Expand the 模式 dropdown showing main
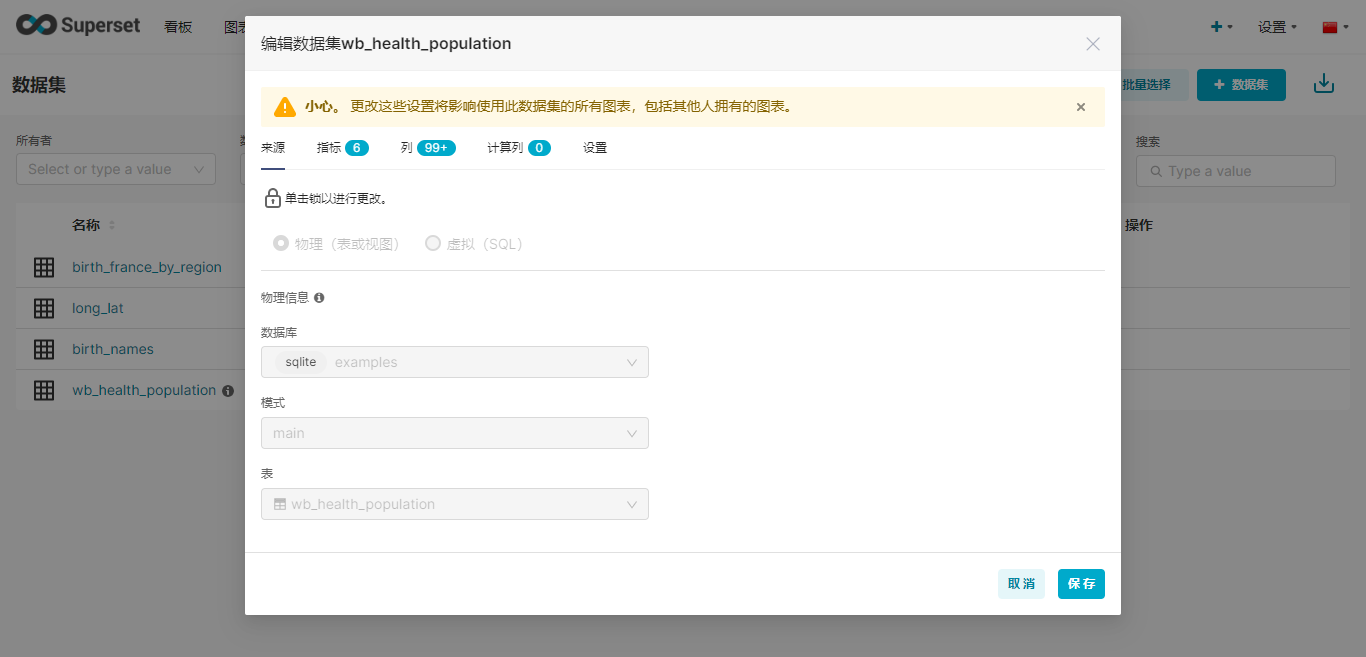The width and height of the screenshot is (1366, 657). 454,433
